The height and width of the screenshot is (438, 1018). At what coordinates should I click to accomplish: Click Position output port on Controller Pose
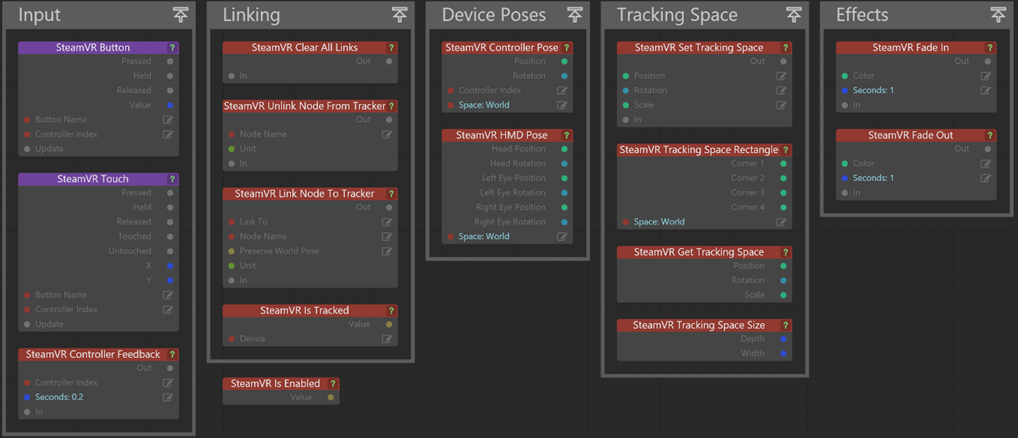click(x=564, y=62)
